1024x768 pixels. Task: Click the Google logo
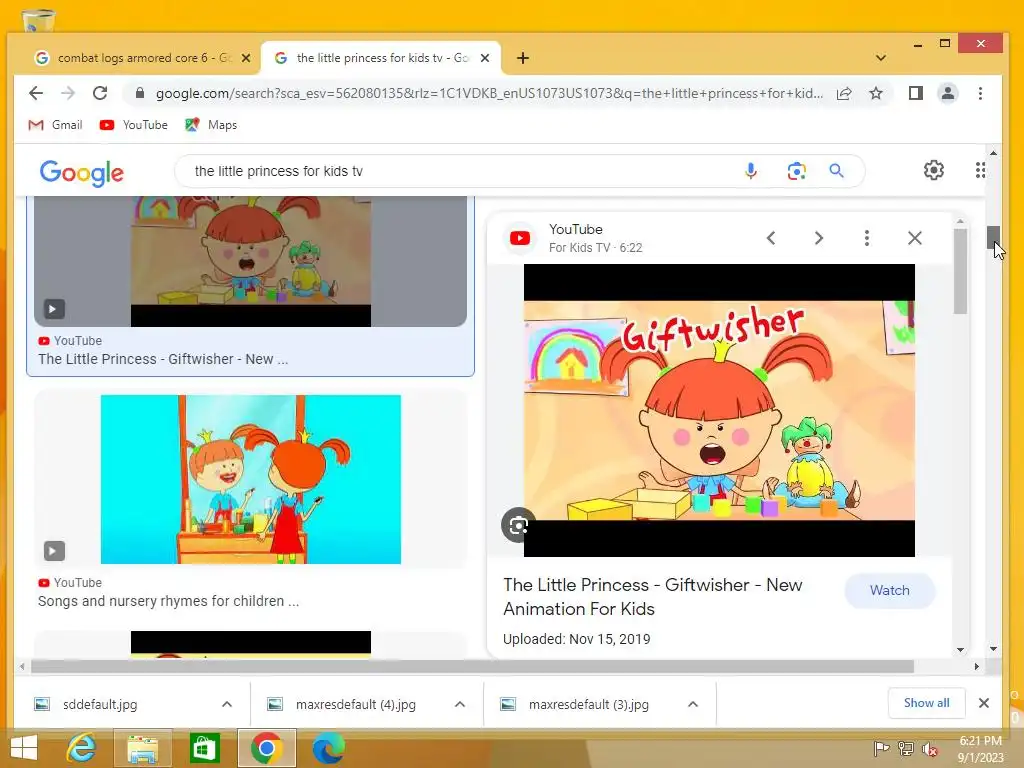point(82,172)
